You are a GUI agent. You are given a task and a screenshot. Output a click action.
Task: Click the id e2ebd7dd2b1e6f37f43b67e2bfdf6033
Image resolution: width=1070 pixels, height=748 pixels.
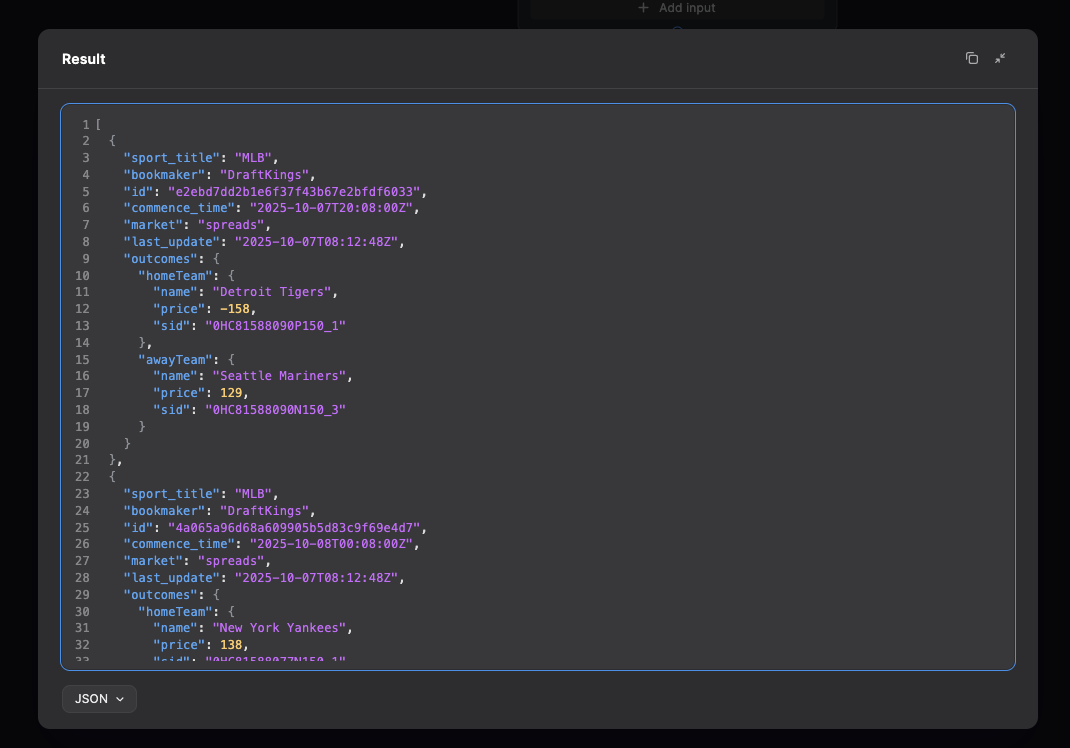(294, 192)
